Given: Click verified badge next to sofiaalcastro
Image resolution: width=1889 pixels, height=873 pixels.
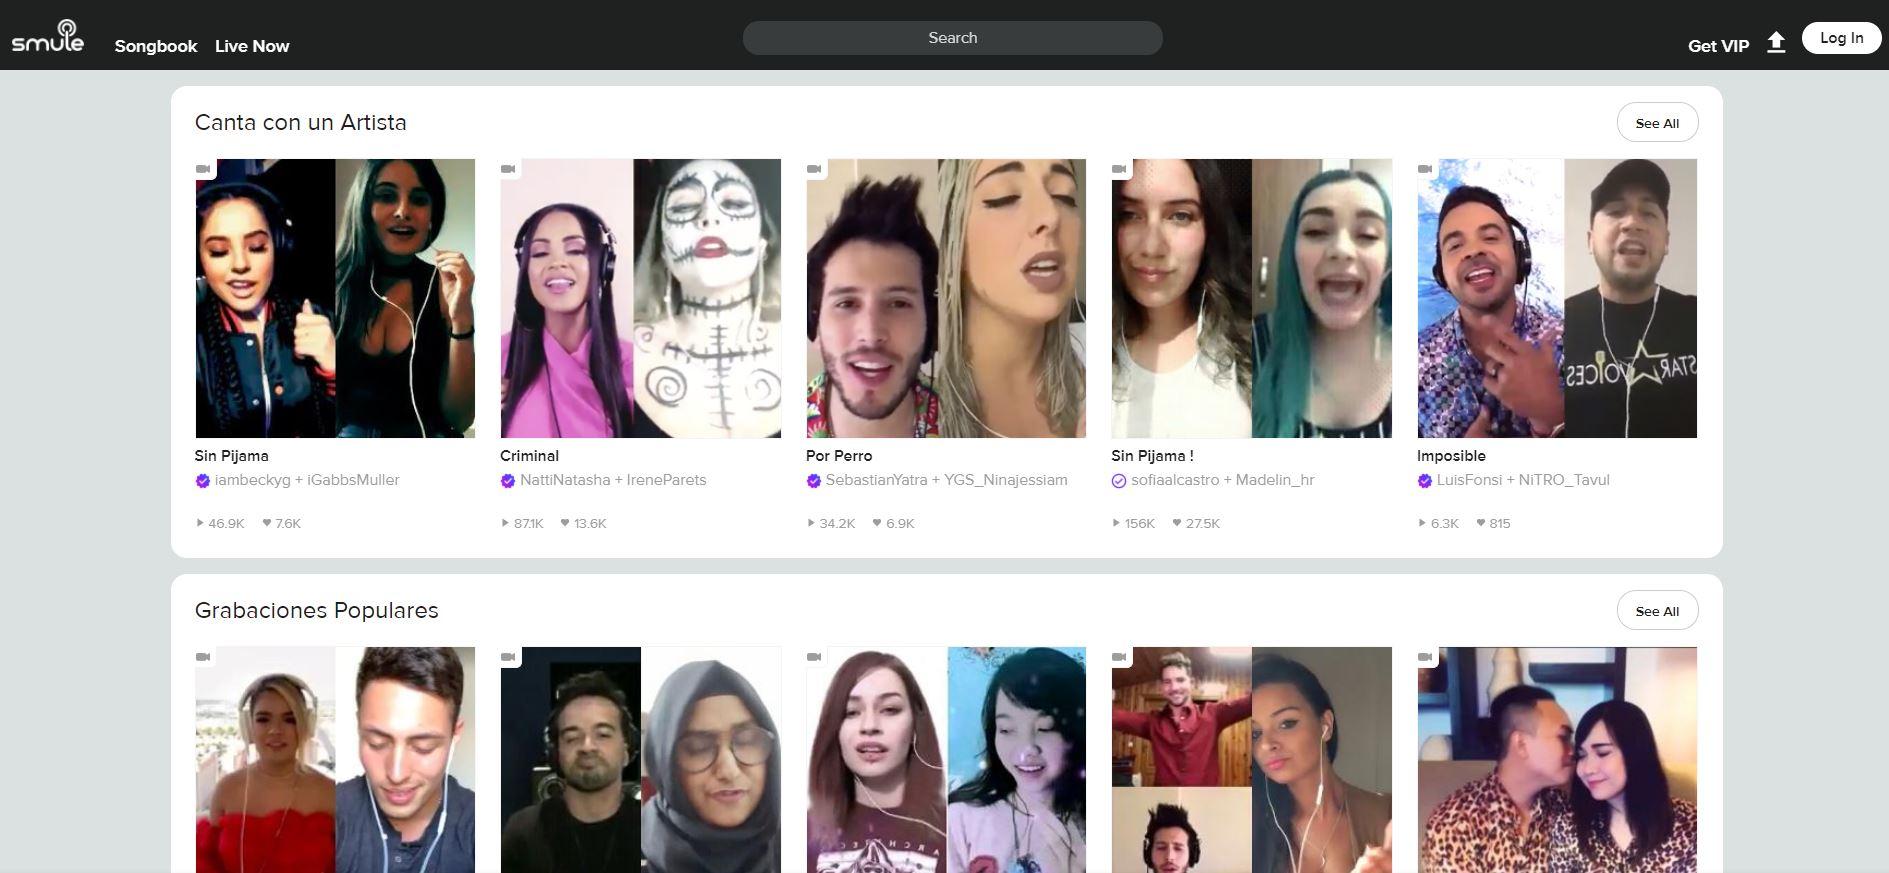Looking at the screenshot, I should pyautogui.click(x=1119, y=481).
